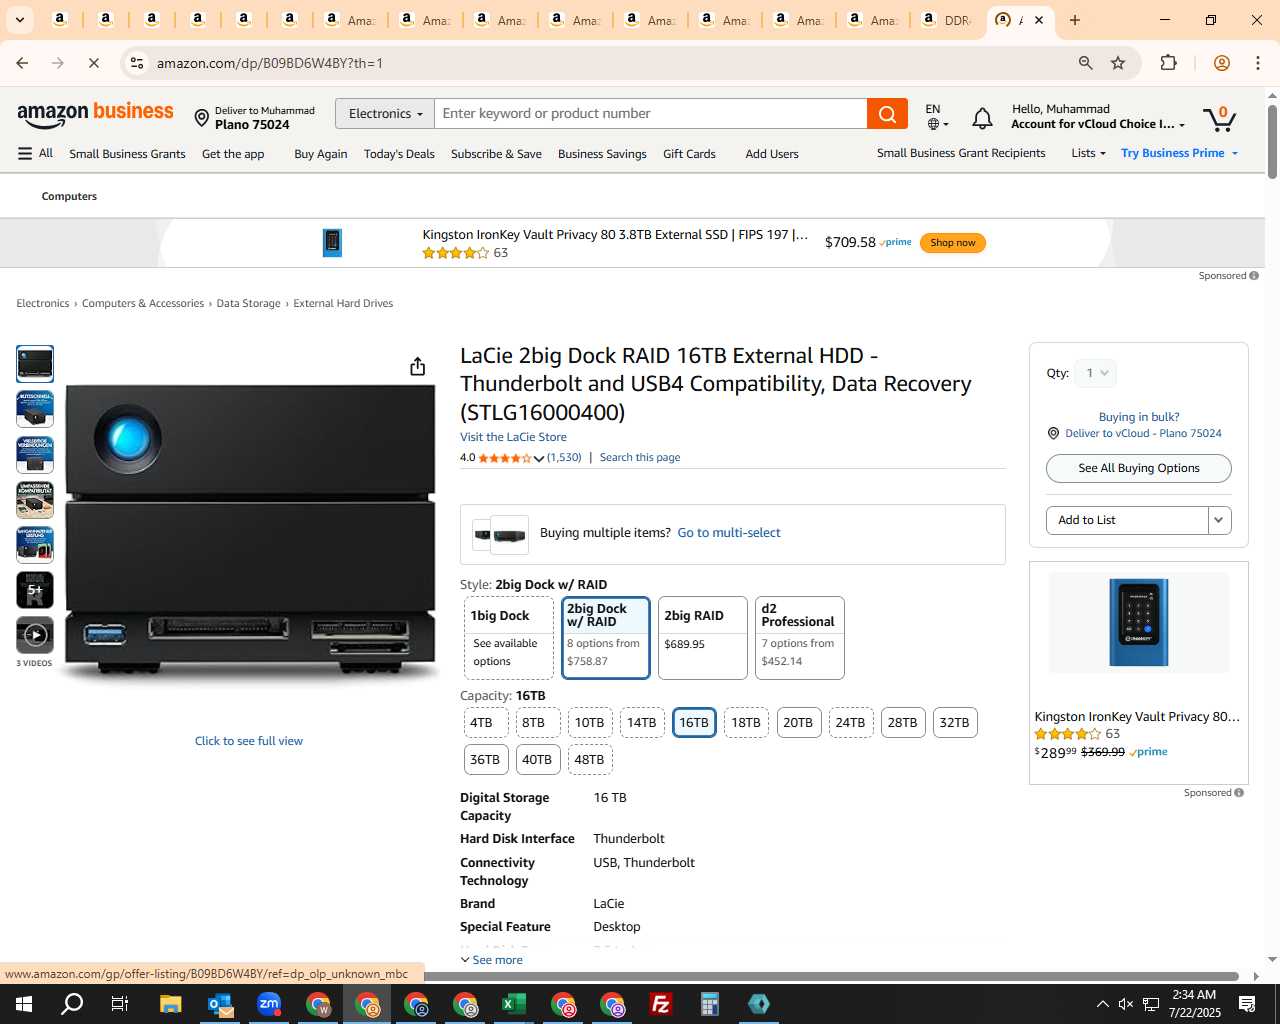This screenshot has height=1024, width=1280.
Task: Click Go to multi-select link
Action: tap(729, 533)
